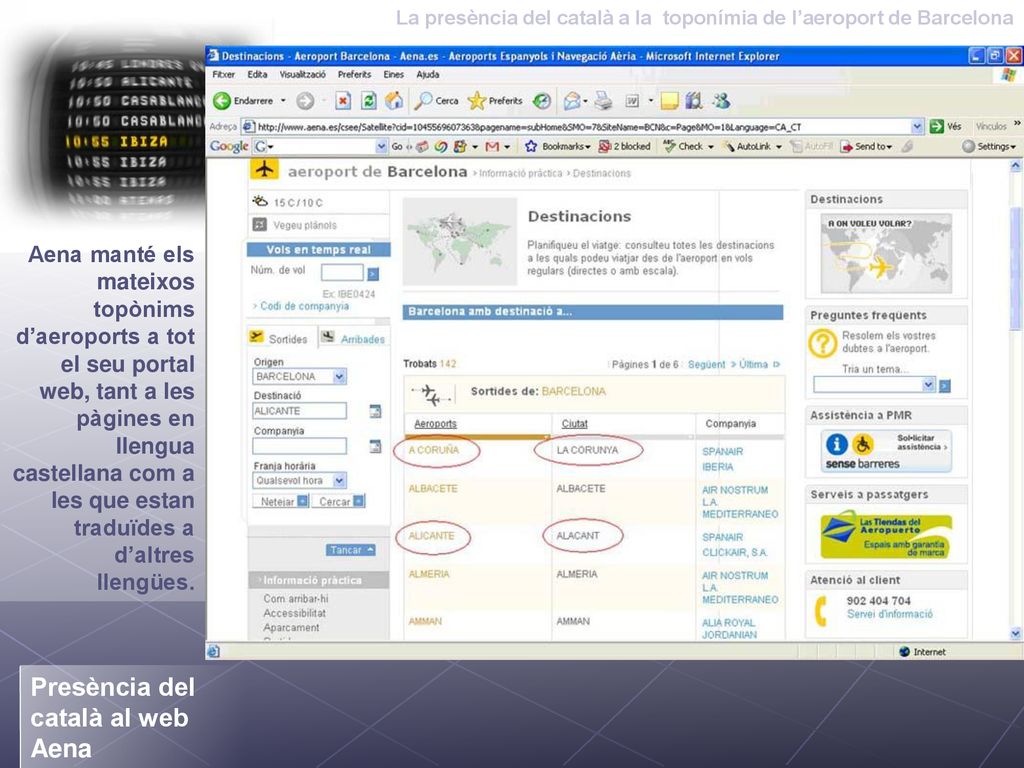Click the Última pagination link
The height and width of the screenshot is (768, 1024).
753,364
